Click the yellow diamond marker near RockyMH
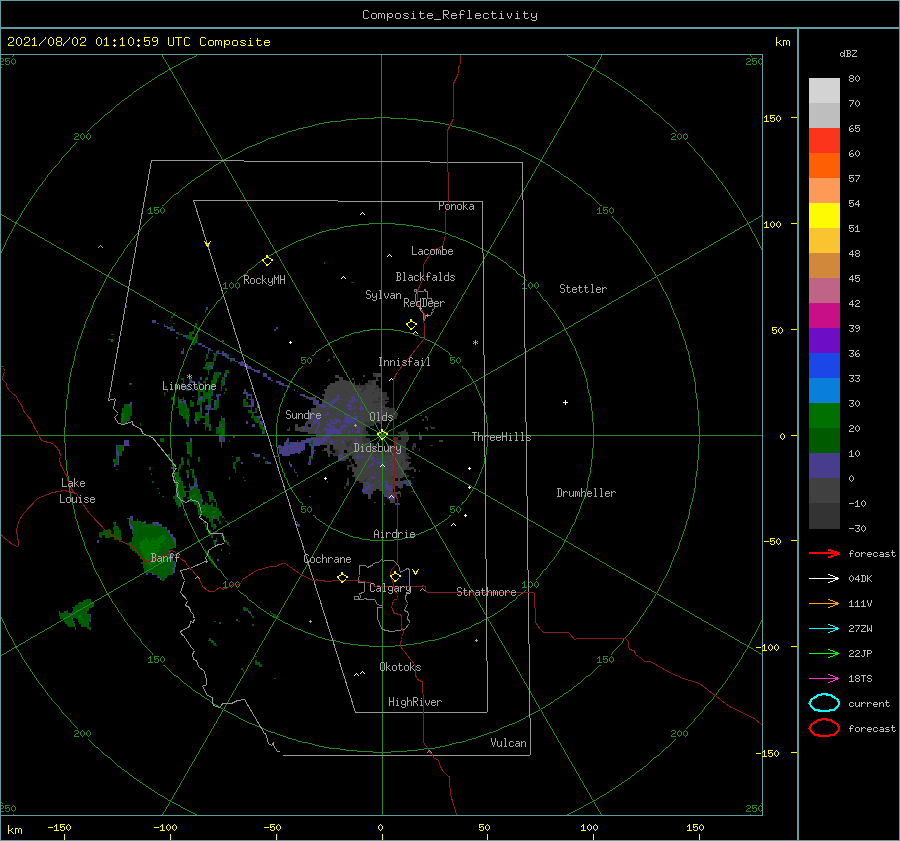The height and width of the screenshot is (841, 900). (x=267, y=261)
